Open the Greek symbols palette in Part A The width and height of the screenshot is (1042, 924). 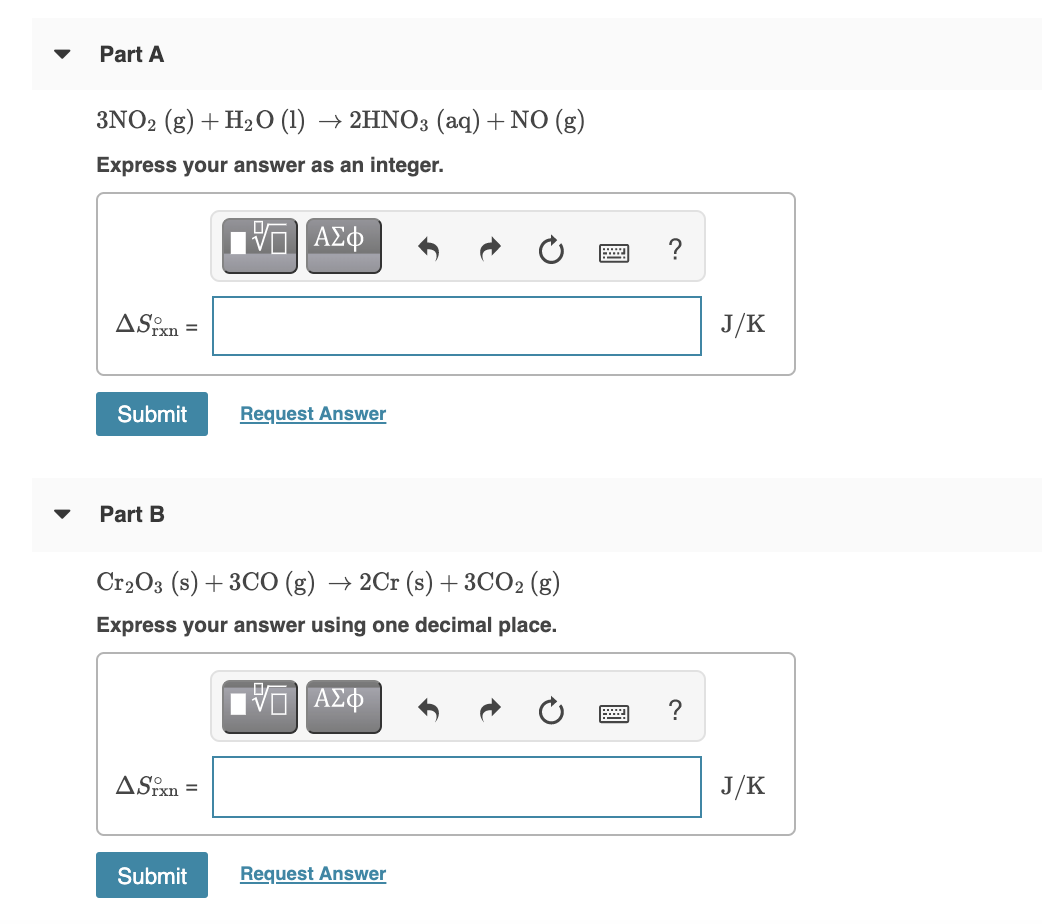pos(343,245)
